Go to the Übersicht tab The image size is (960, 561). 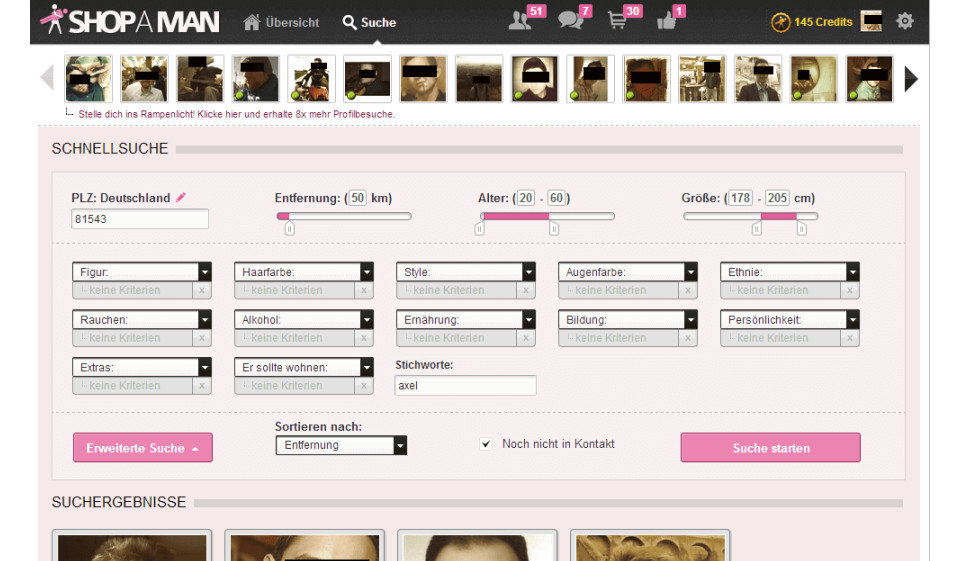tap(282, 22)
